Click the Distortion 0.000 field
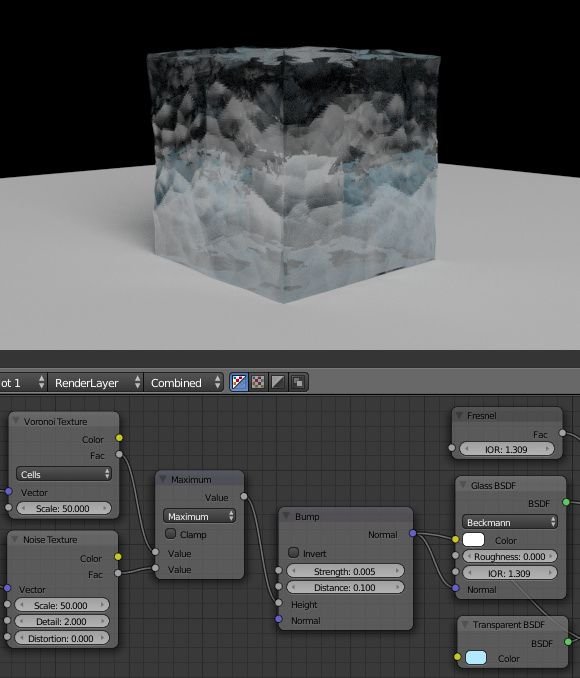Image resolution: width=580 pixels, height=678 pixels. pos(62,638)
